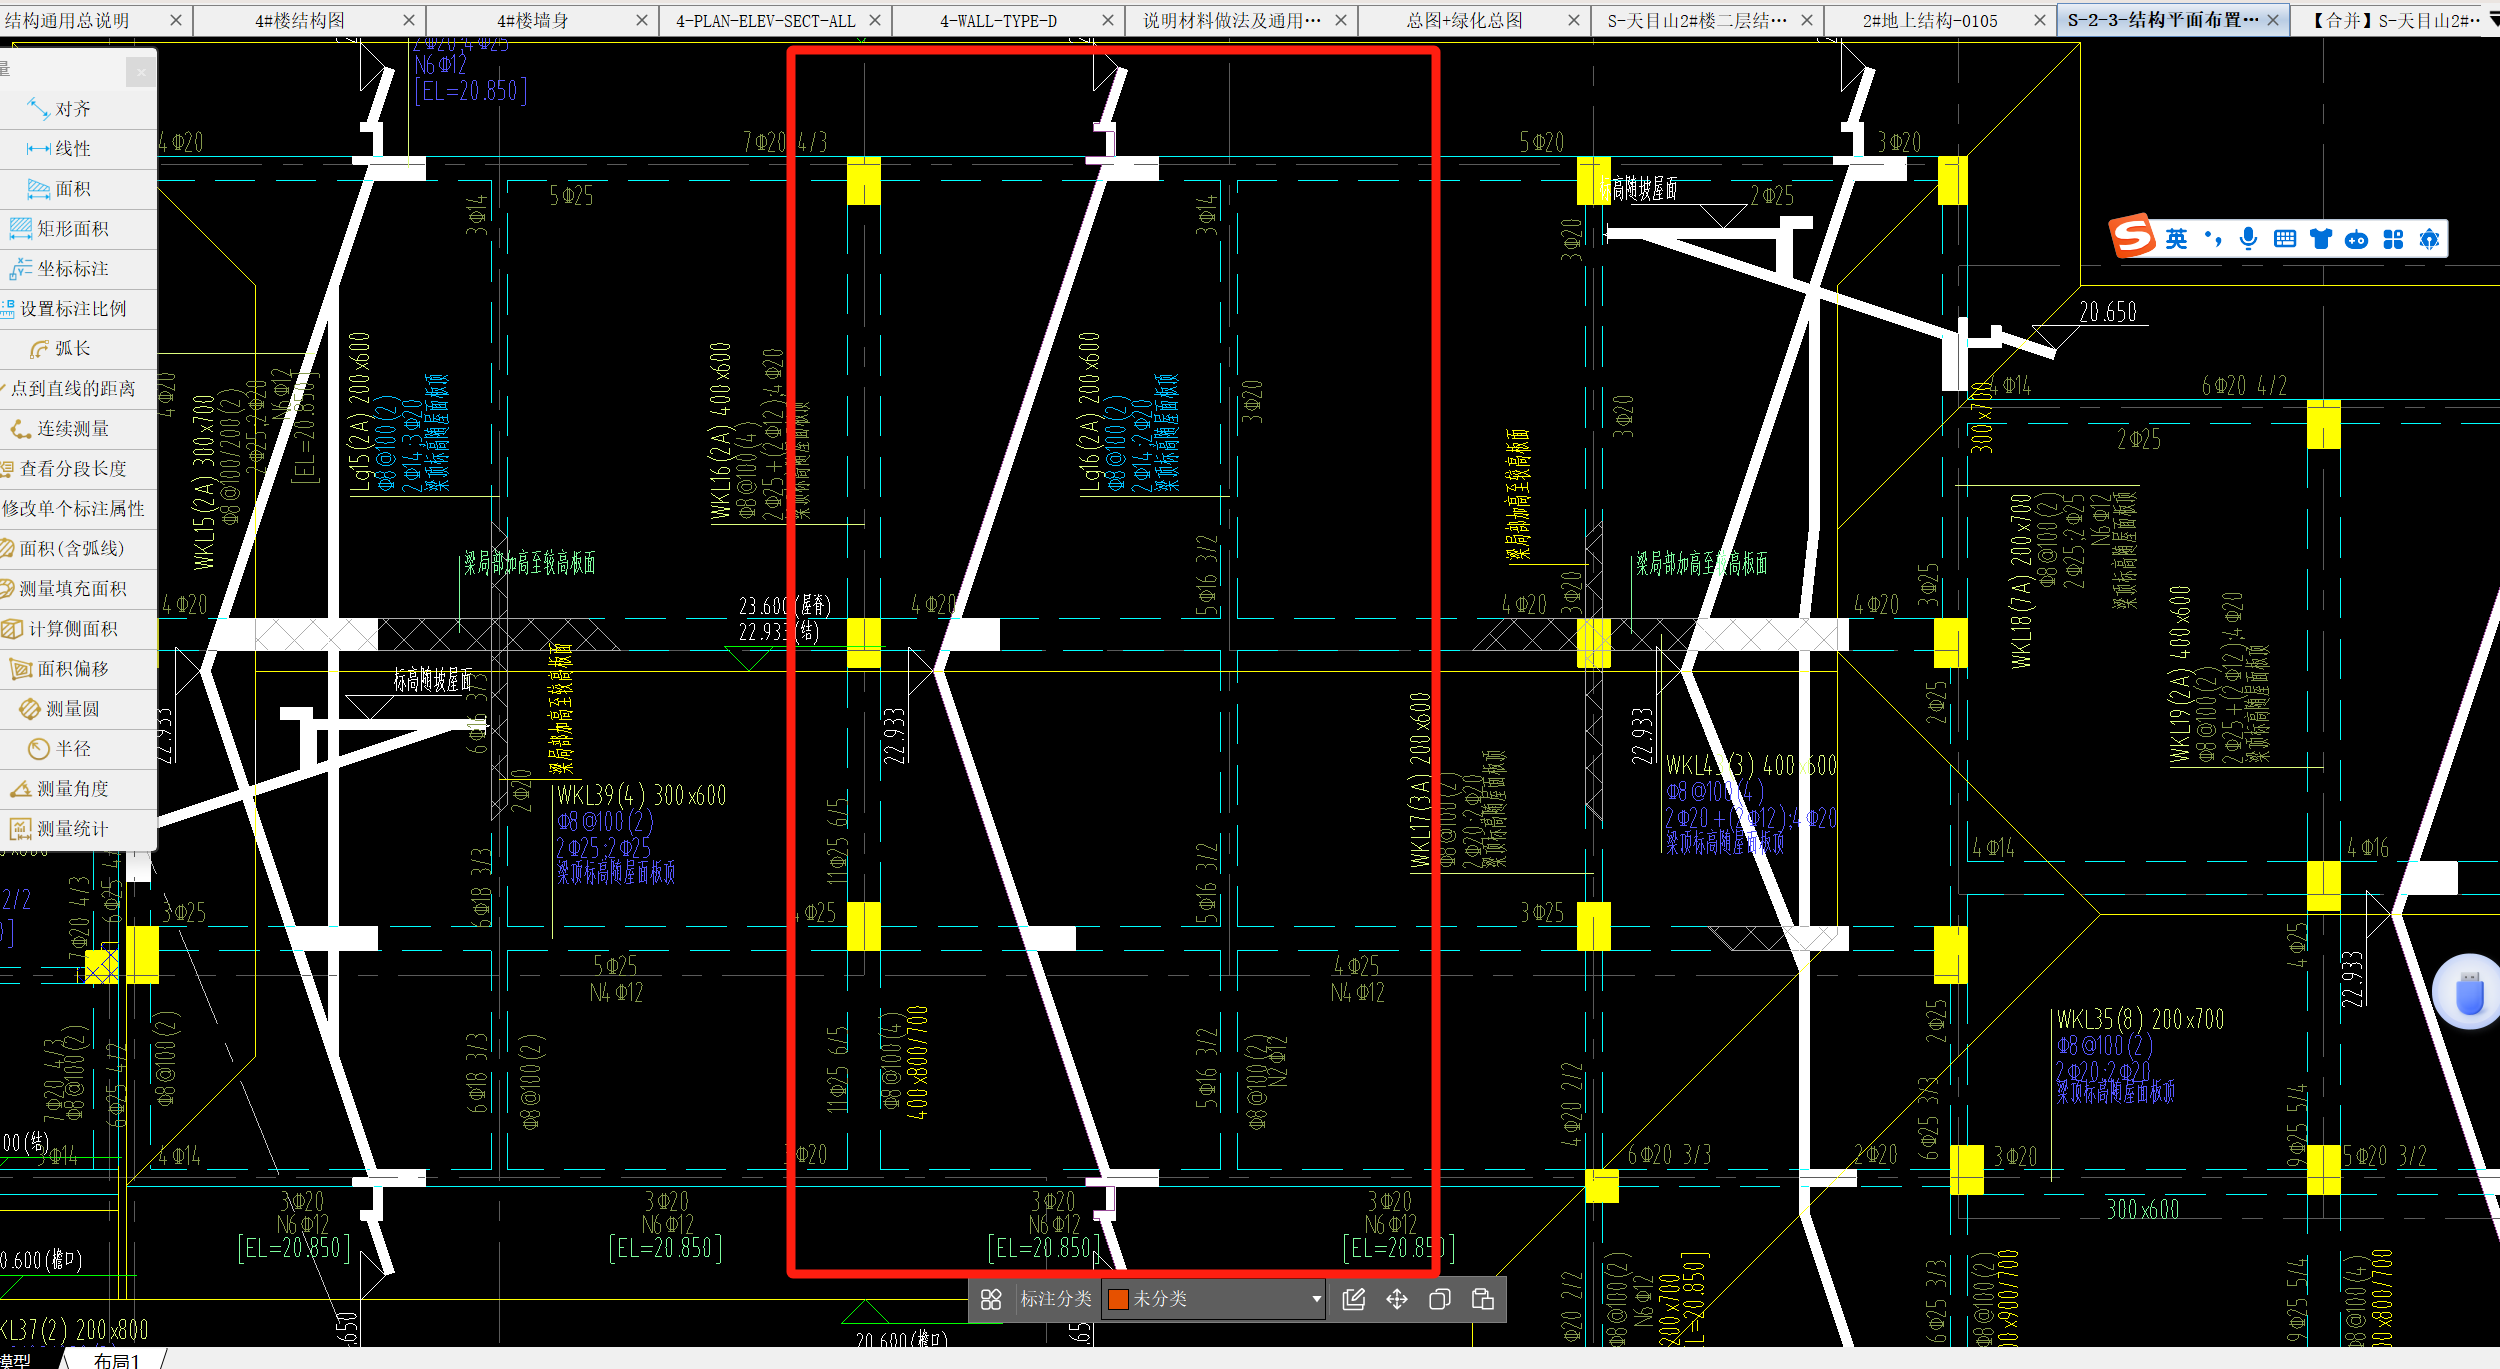Click the paste annotation clipboard icon
This screenshot has width=2500, height=1369.
(1483, 1299)
